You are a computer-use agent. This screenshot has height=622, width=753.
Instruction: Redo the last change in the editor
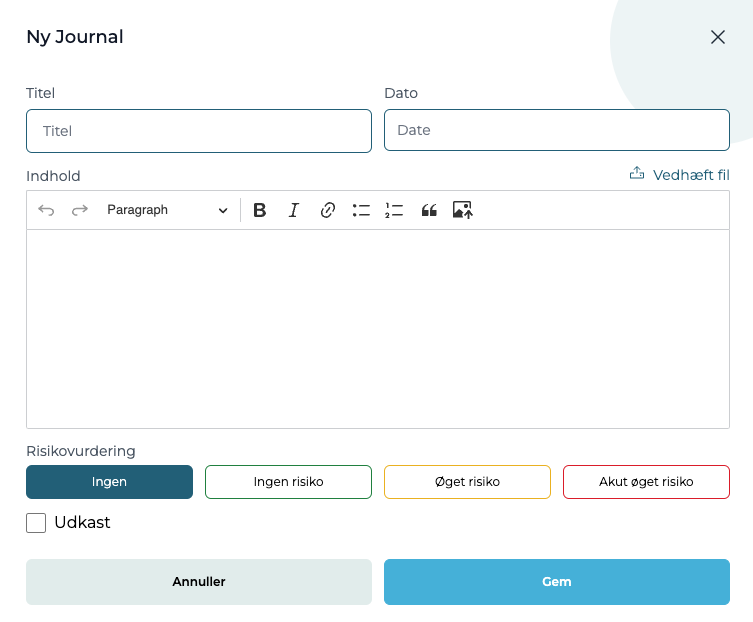(80, 210)
